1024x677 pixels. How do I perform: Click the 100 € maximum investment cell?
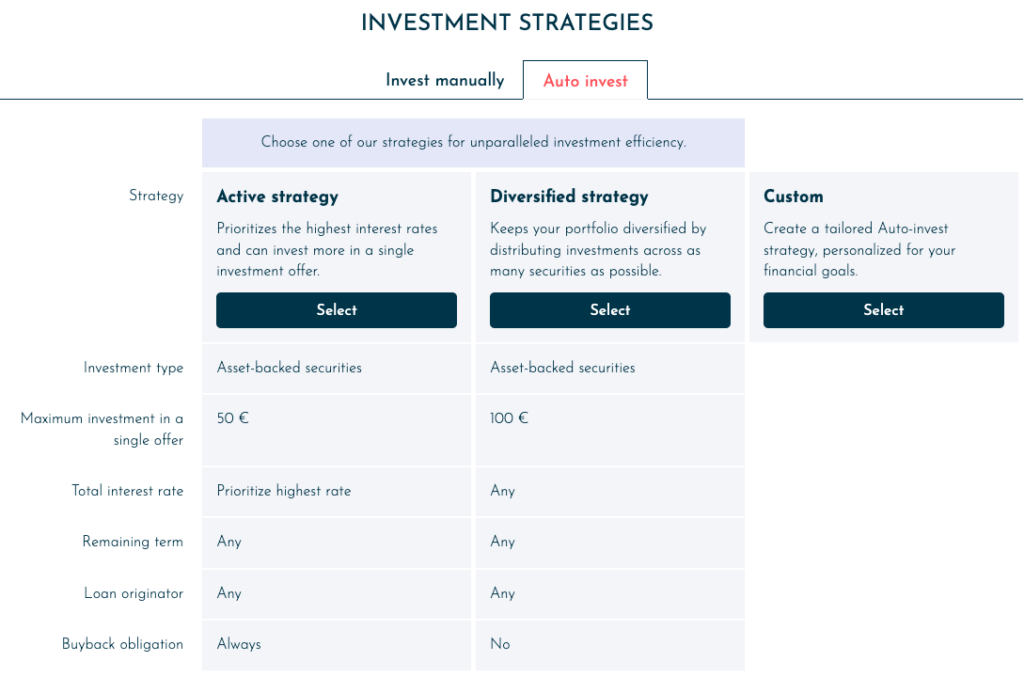[610, 430]
